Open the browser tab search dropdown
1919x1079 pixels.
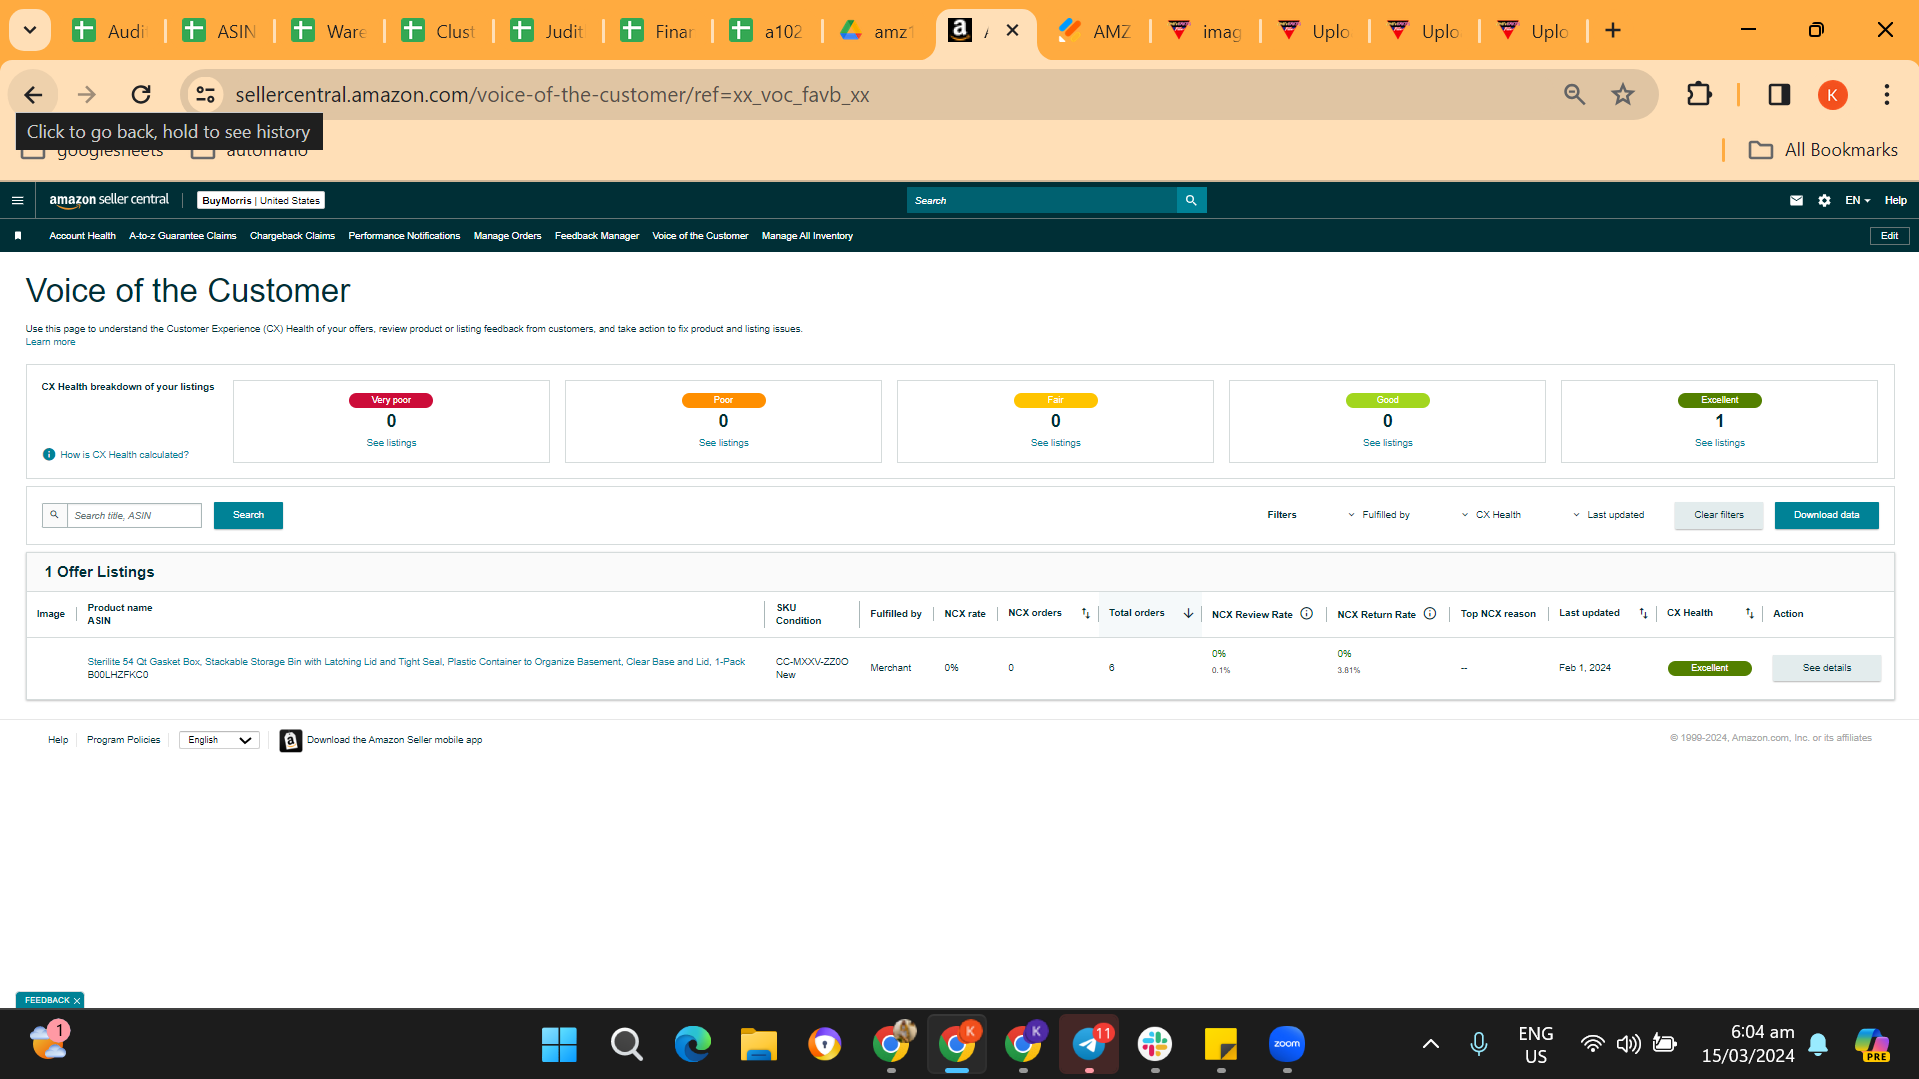tap(30, 30)
